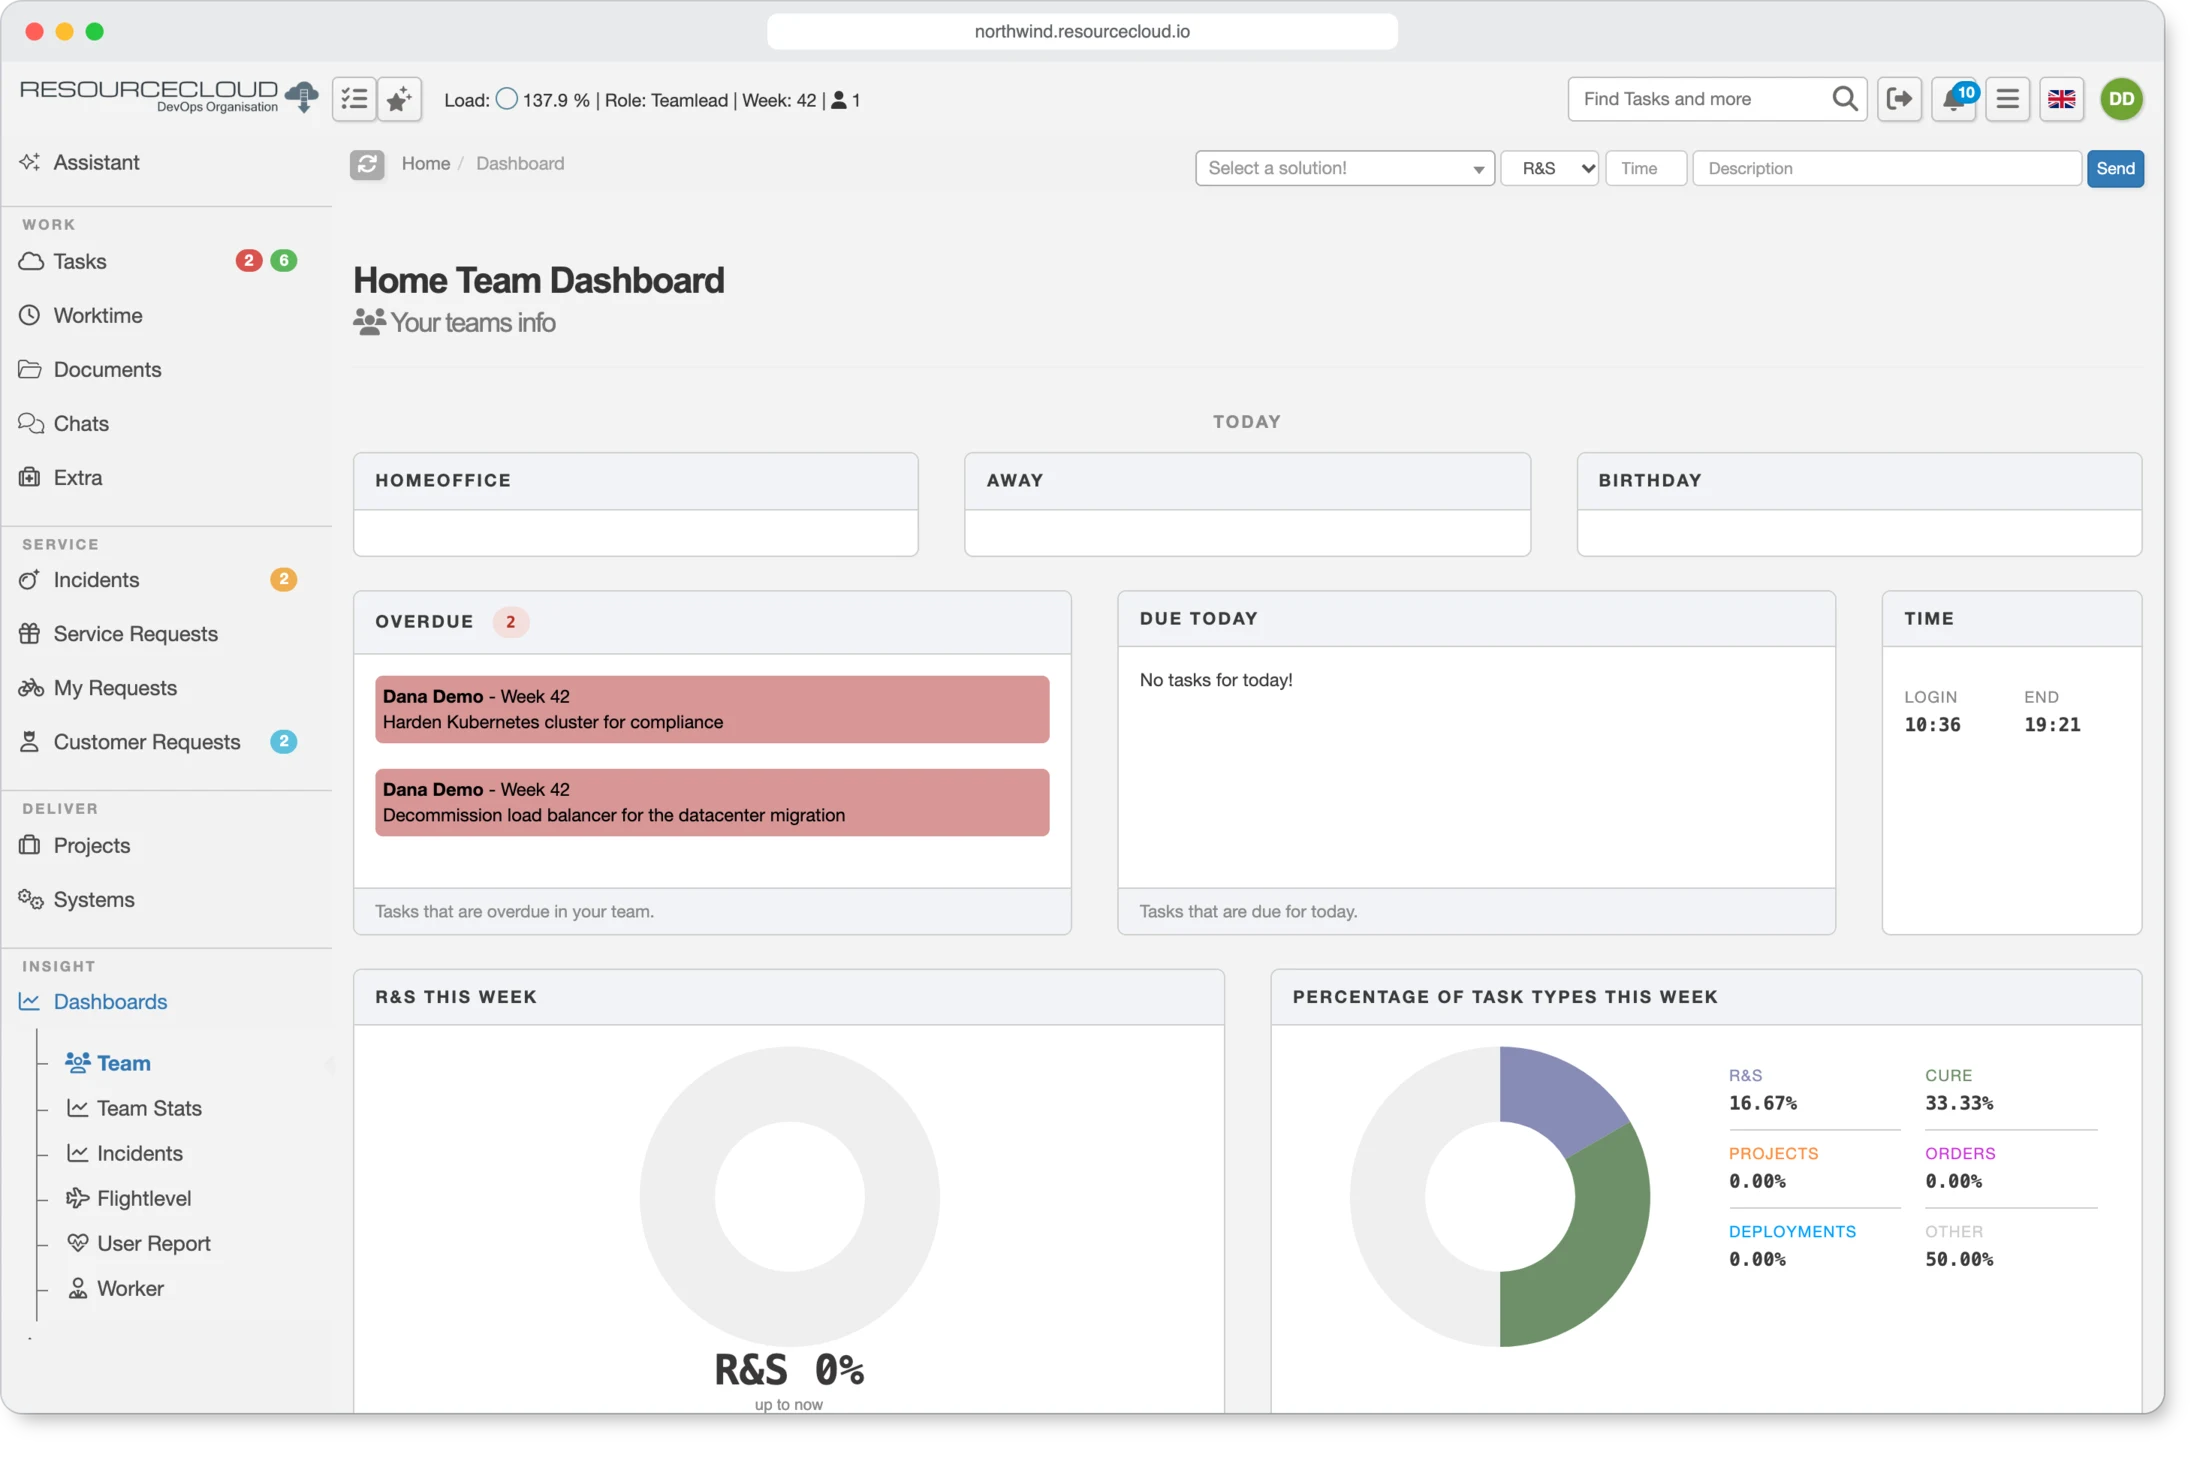Image resolution: width=2200 pixels, height=1458 pixels.
Task: Click the ResourceCloud logo
Action: click(168, 96)
